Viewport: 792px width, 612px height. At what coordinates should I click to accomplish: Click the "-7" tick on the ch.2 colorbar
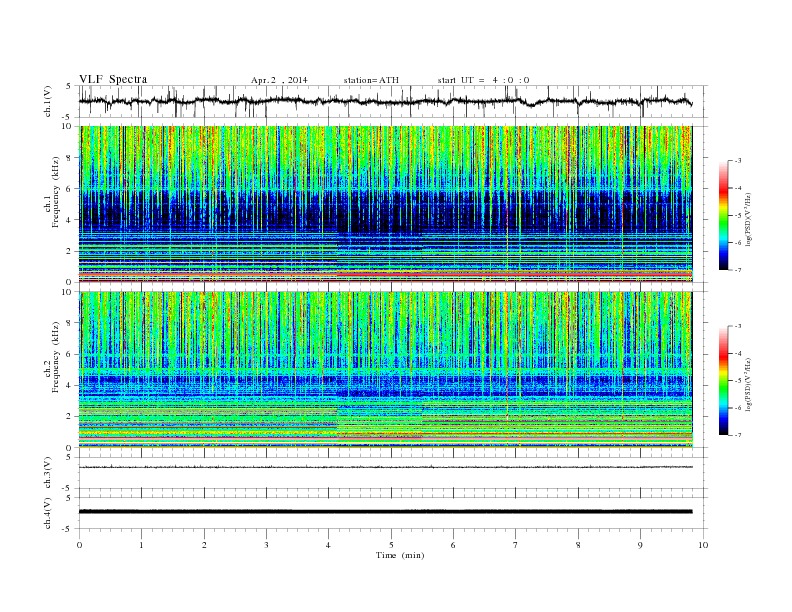pos(738,435)
